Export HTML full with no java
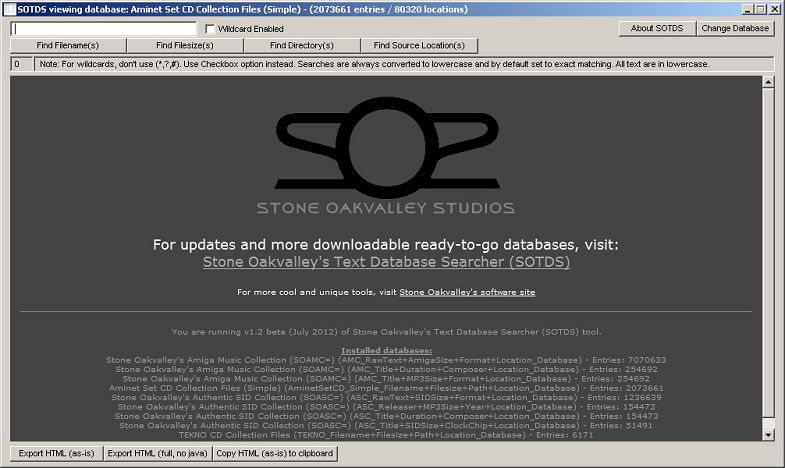Image resolution: width=785 pixels, height=468 pixels. click(157, 454)
